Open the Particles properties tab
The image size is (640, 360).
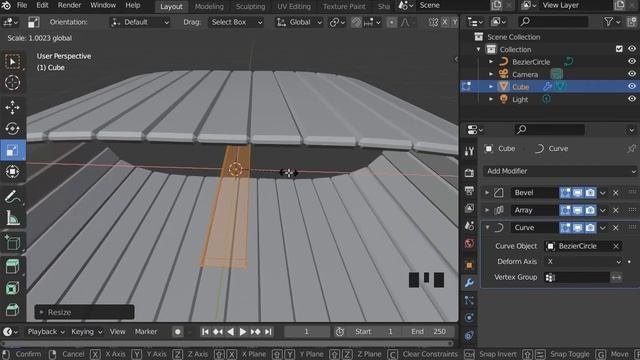(x=469, y=300)
